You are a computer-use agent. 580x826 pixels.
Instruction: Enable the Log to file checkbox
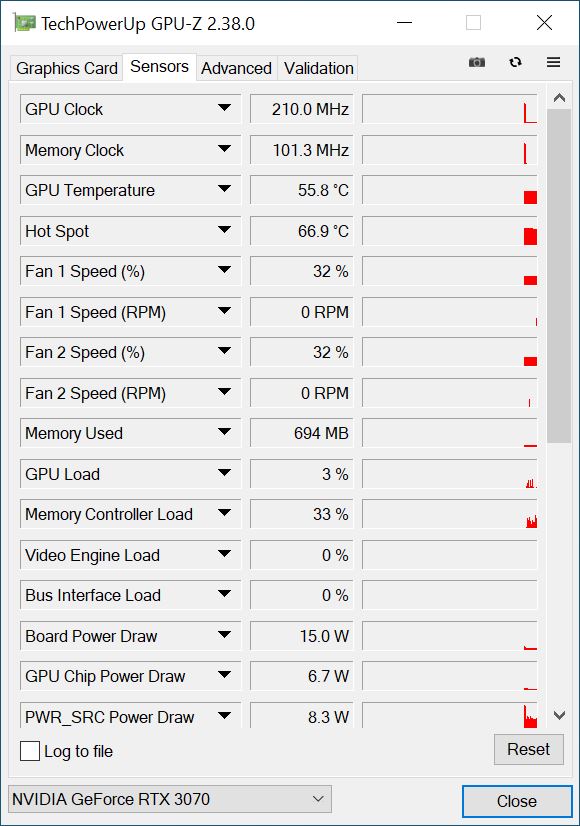[x=30, y=751]
